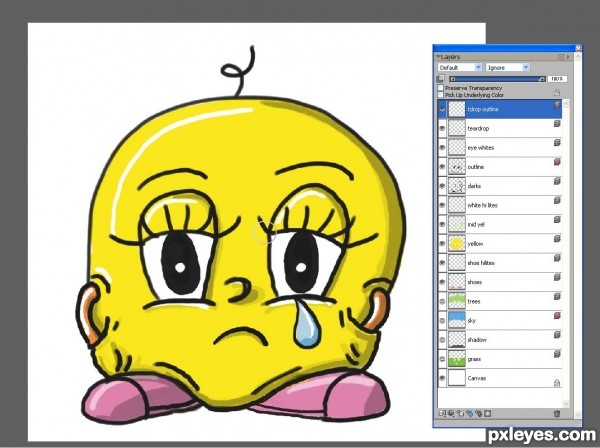Screen dimensions: 600x448
Task: Select the 'white hi lites' layer name
Action: (483, 205)
